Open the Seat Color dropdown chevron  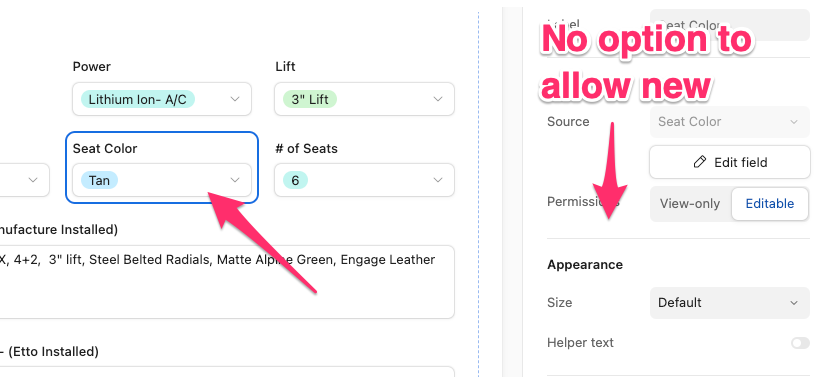pos(235,180)
